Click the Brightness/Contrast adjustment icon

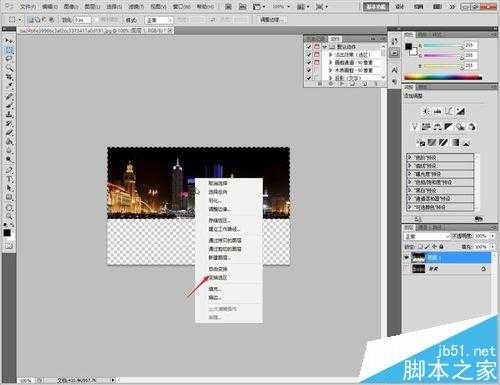click(x=426, y=111)
